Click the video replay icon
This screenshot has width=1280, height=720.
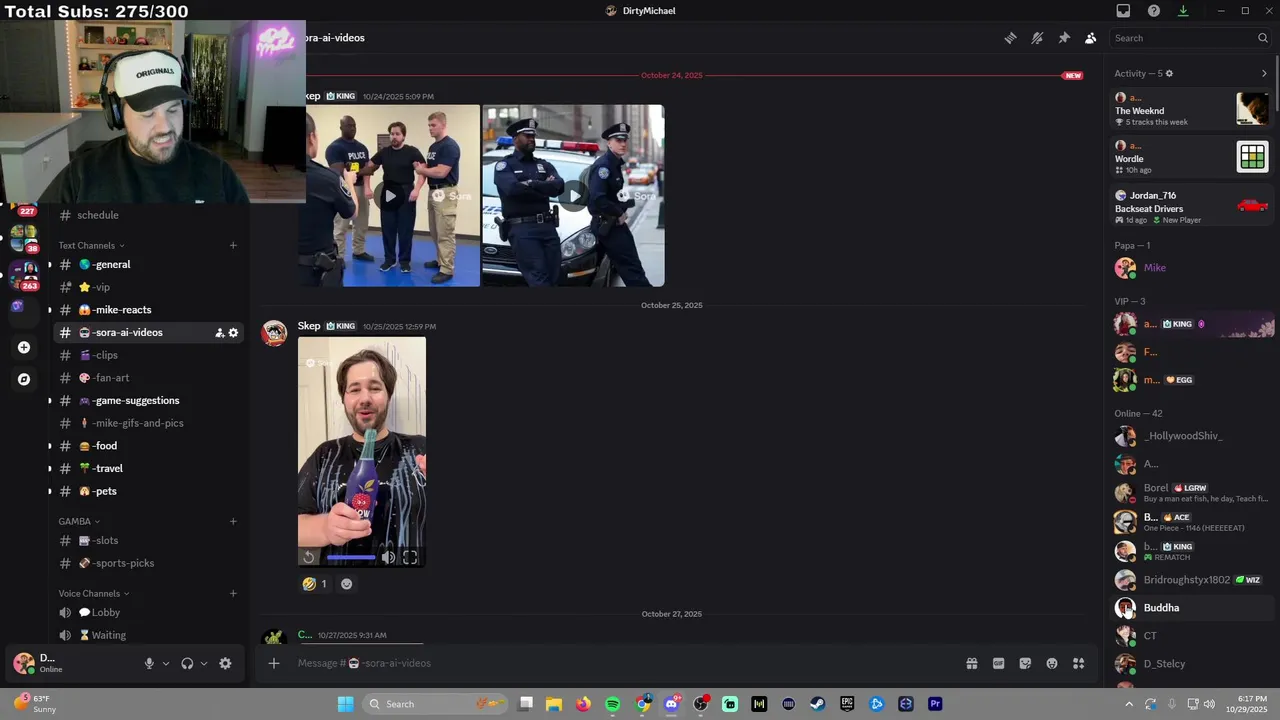(x=309, y=558)
